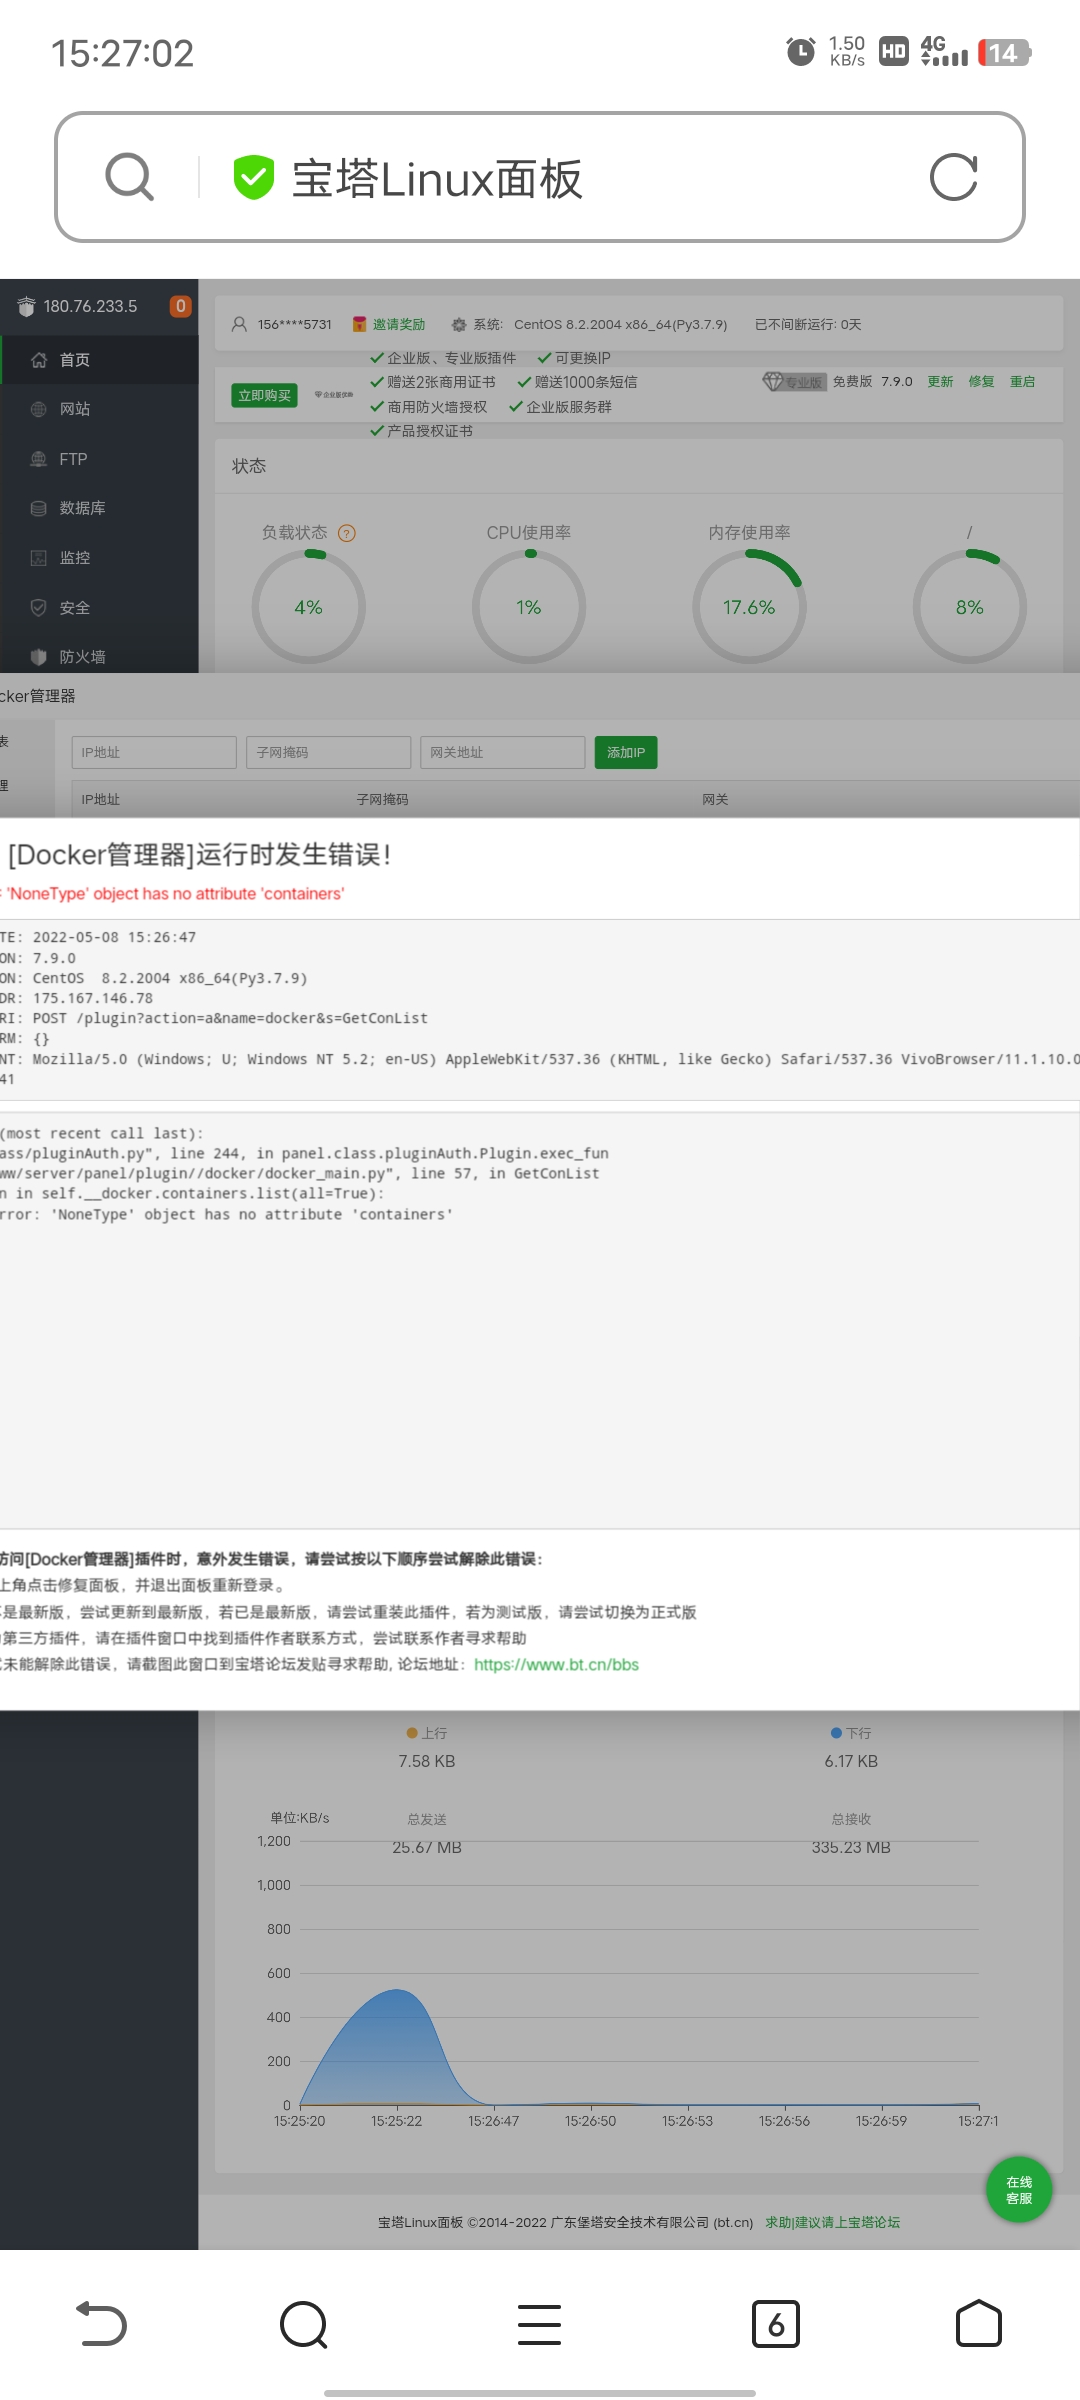Reload the page with the refresh icon

tap(953, 177)
